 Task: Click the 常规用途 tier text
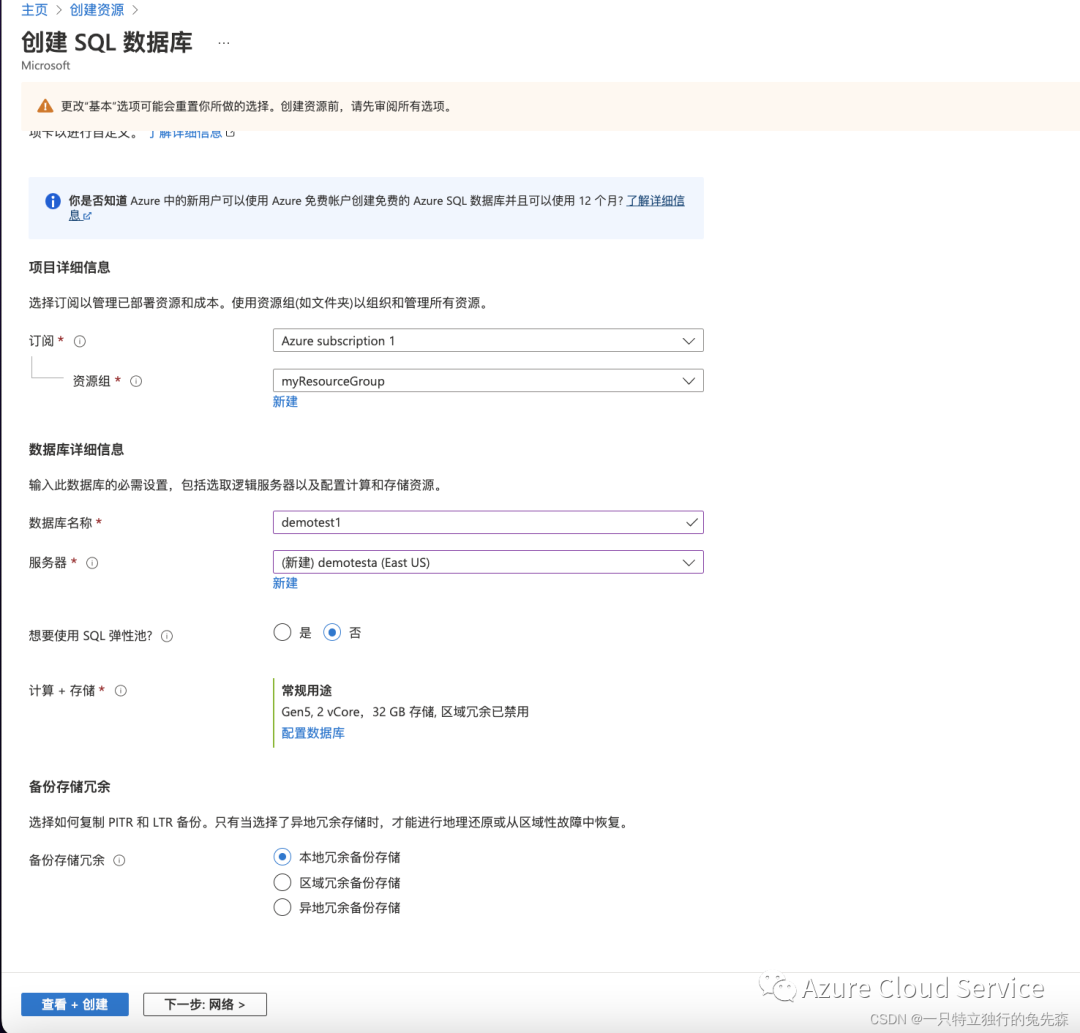(x=307, y=691)
